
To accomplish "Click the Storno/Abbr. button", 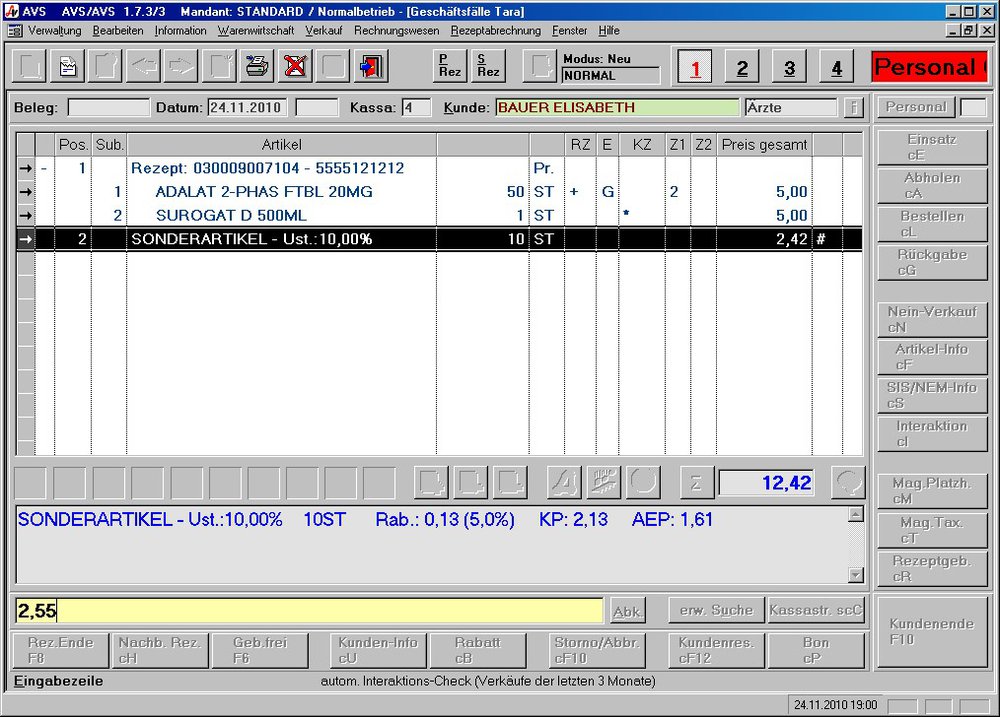I will point(597,650).
